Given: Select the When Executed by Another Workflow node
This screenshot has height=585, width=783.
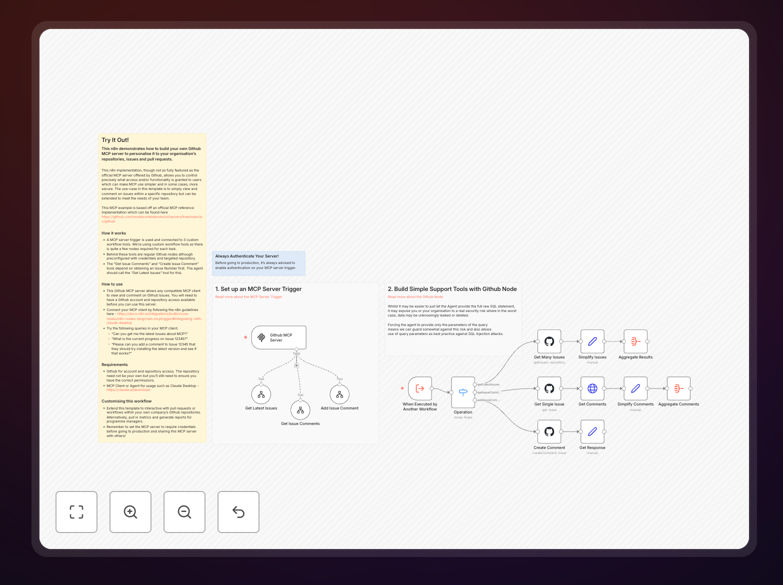Looking at the screenshot, I should [x=420, y=388].
